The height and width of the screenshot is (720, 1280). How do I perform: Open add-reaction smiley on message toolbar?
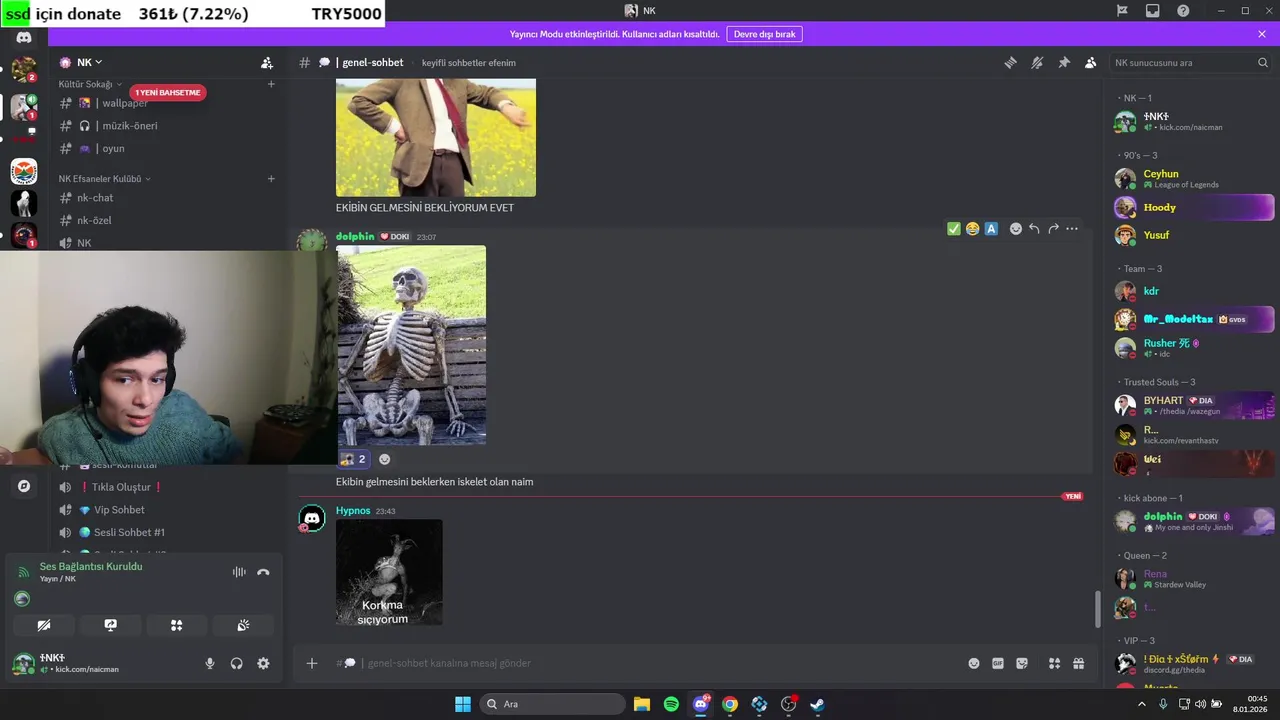pyautogui.click(x=1016, y=229)
